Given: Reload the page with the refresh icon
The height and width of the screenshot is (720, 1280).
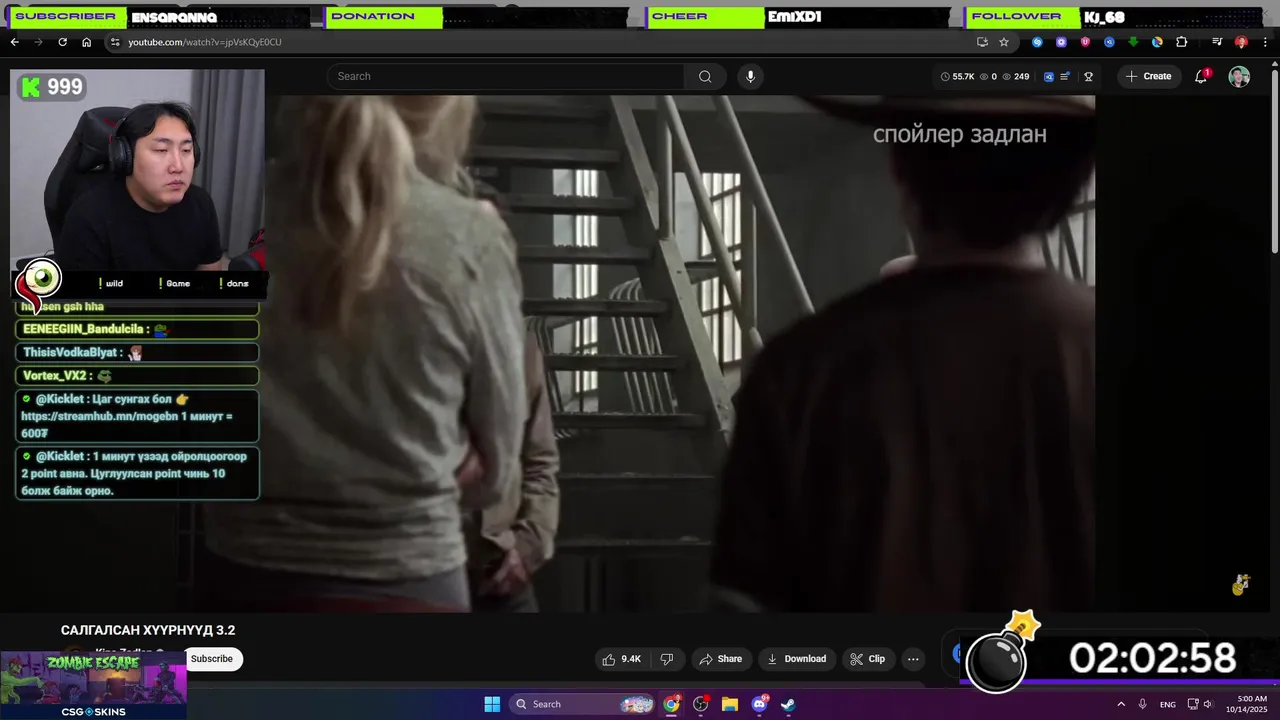Looking at the screenshot, I should click(62, 42).
